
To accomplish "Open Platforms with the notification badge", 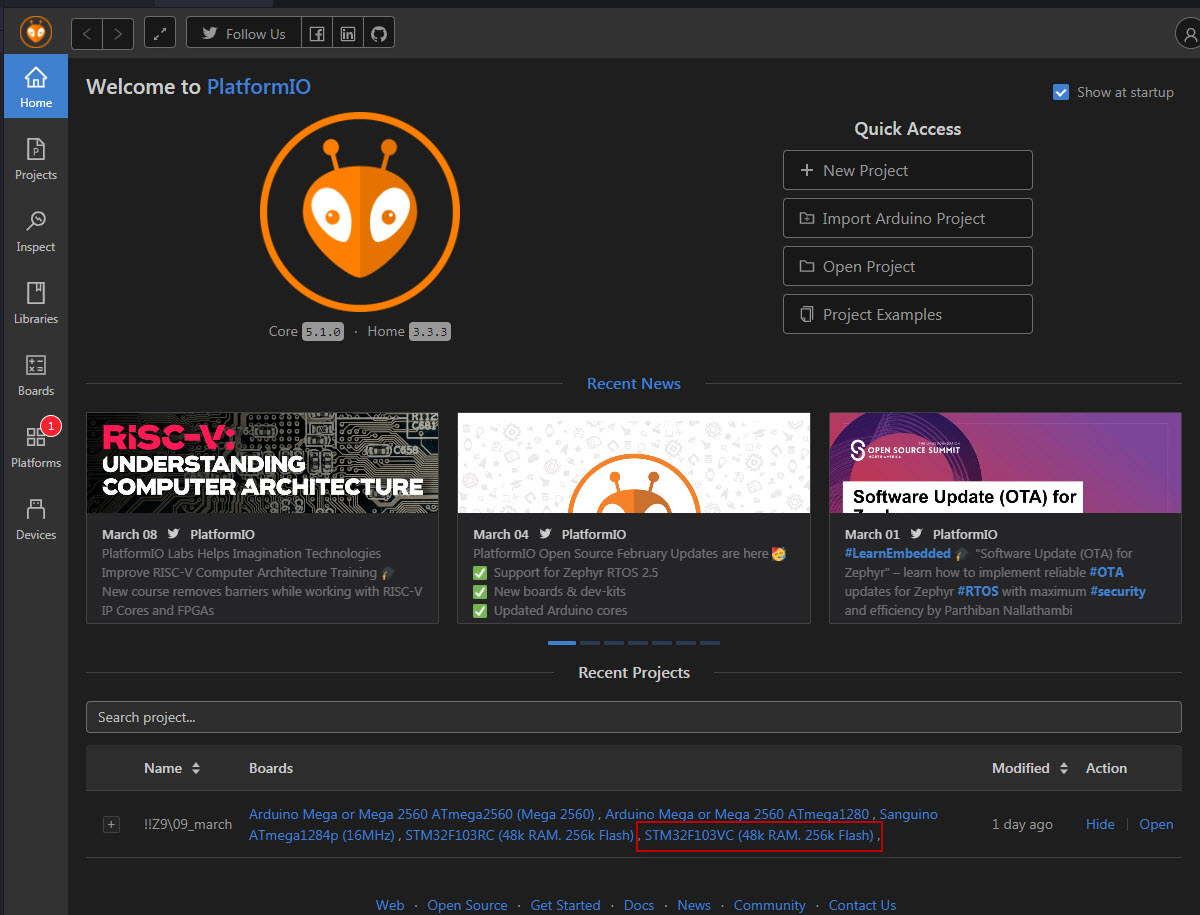I will point(36,447).
